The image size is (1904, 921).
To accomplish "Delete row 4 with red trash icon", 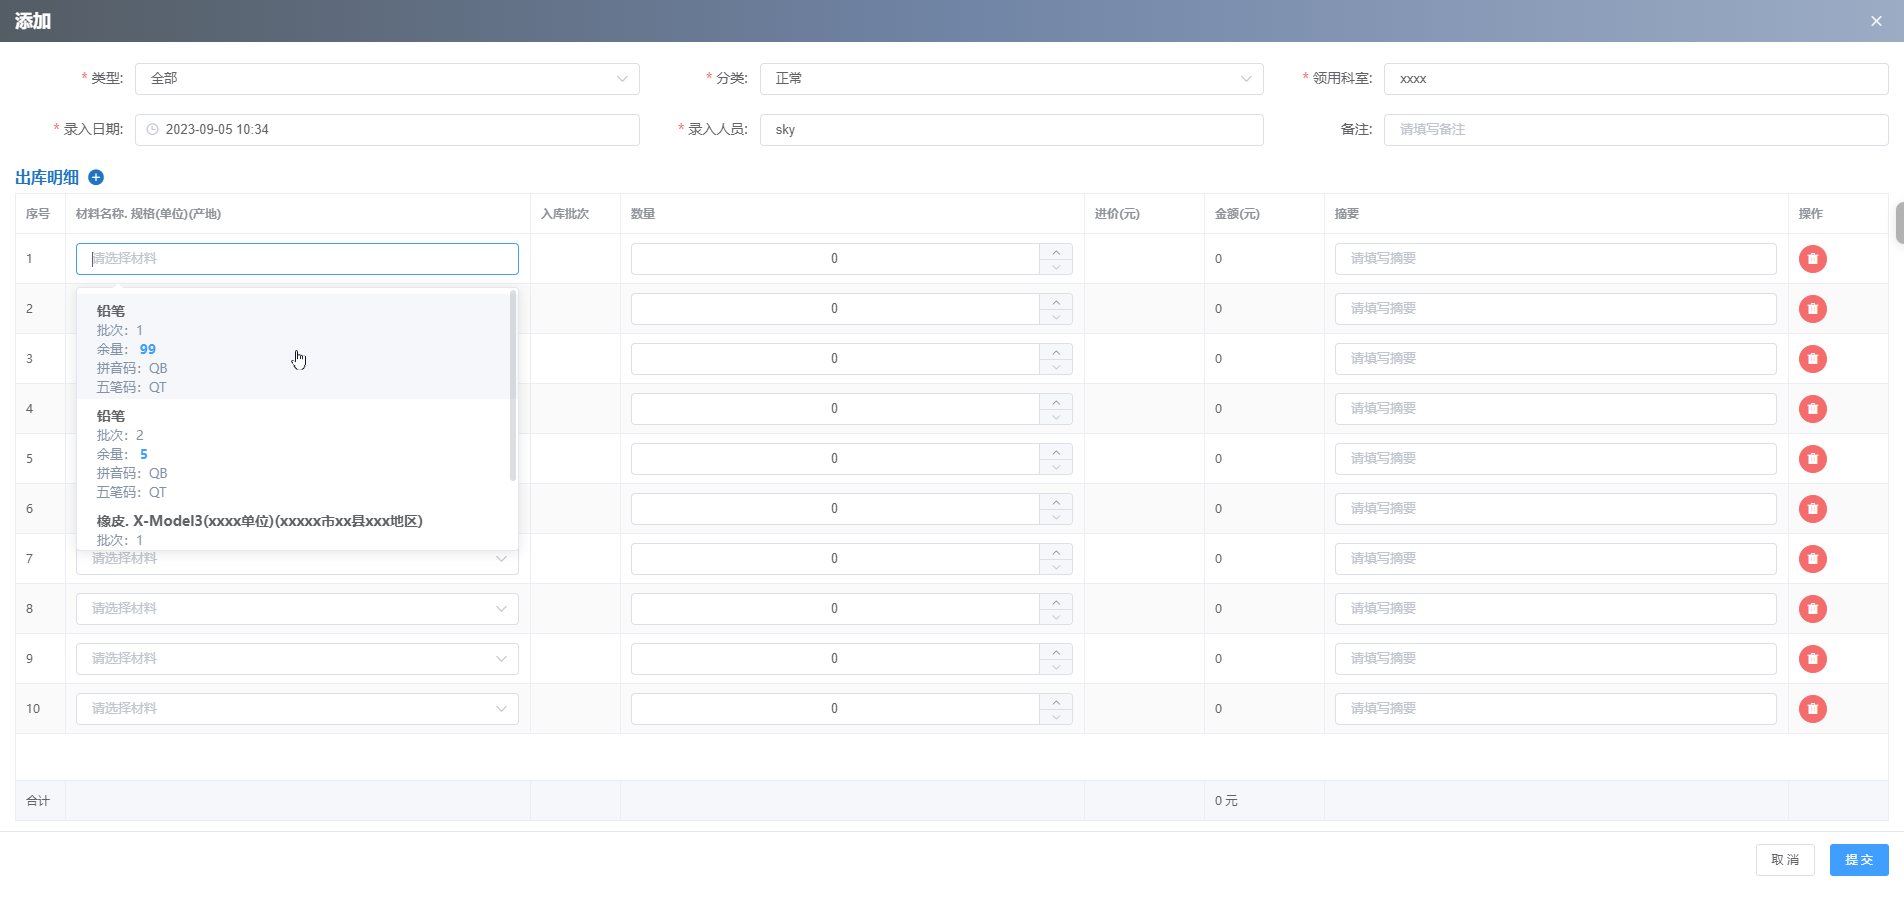I will coord(1812,409).
